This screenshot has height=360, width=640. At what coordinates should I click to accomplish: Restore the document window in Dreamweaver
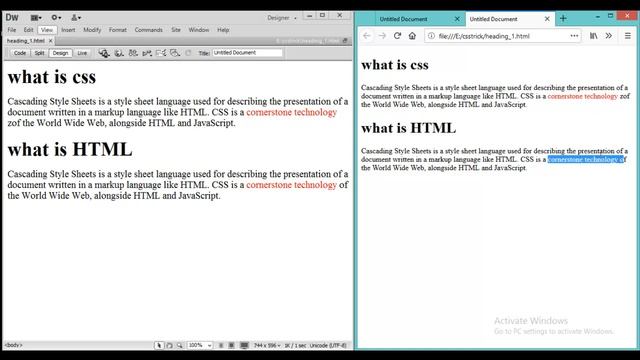(345, 41)
